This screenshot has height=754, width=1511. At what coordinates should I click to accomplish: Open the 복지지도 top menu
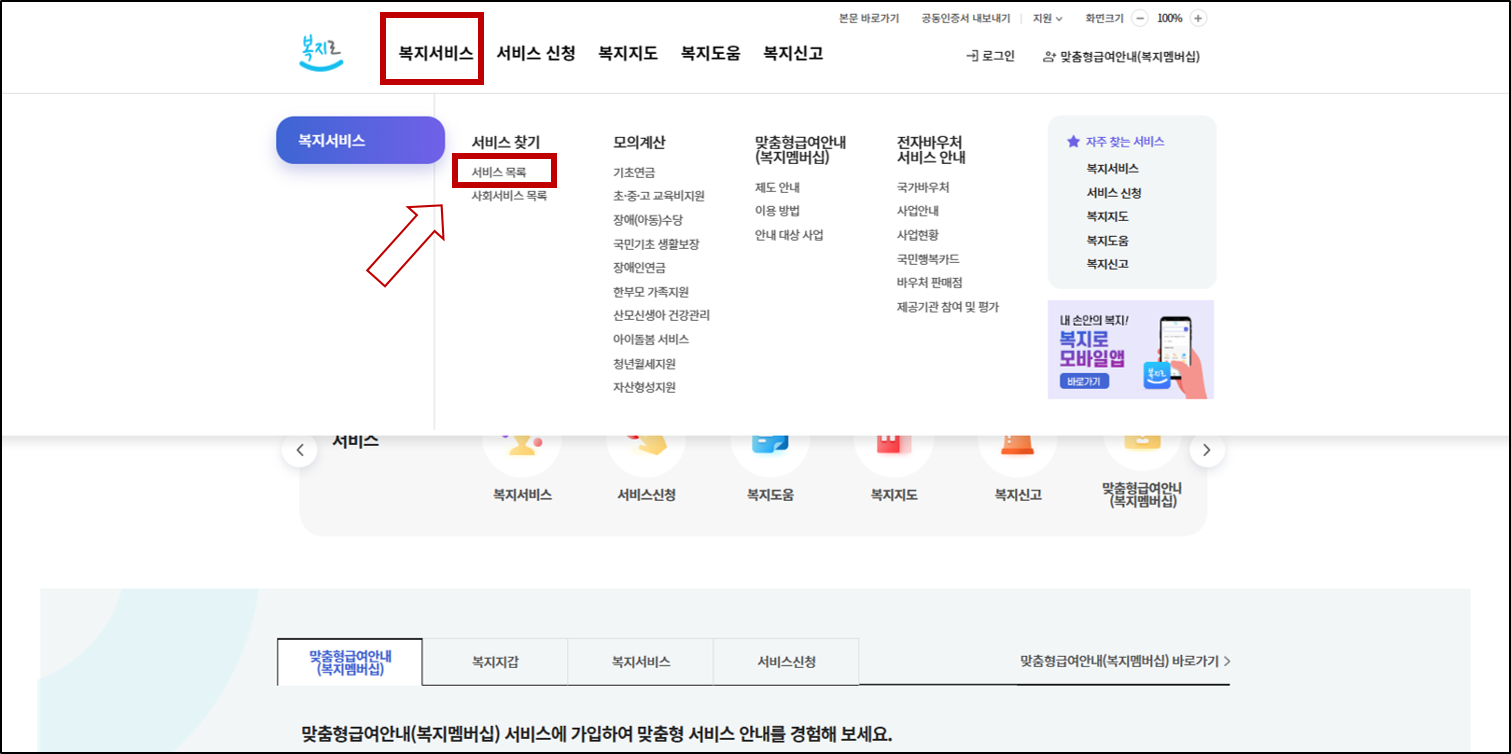[628, 53]
